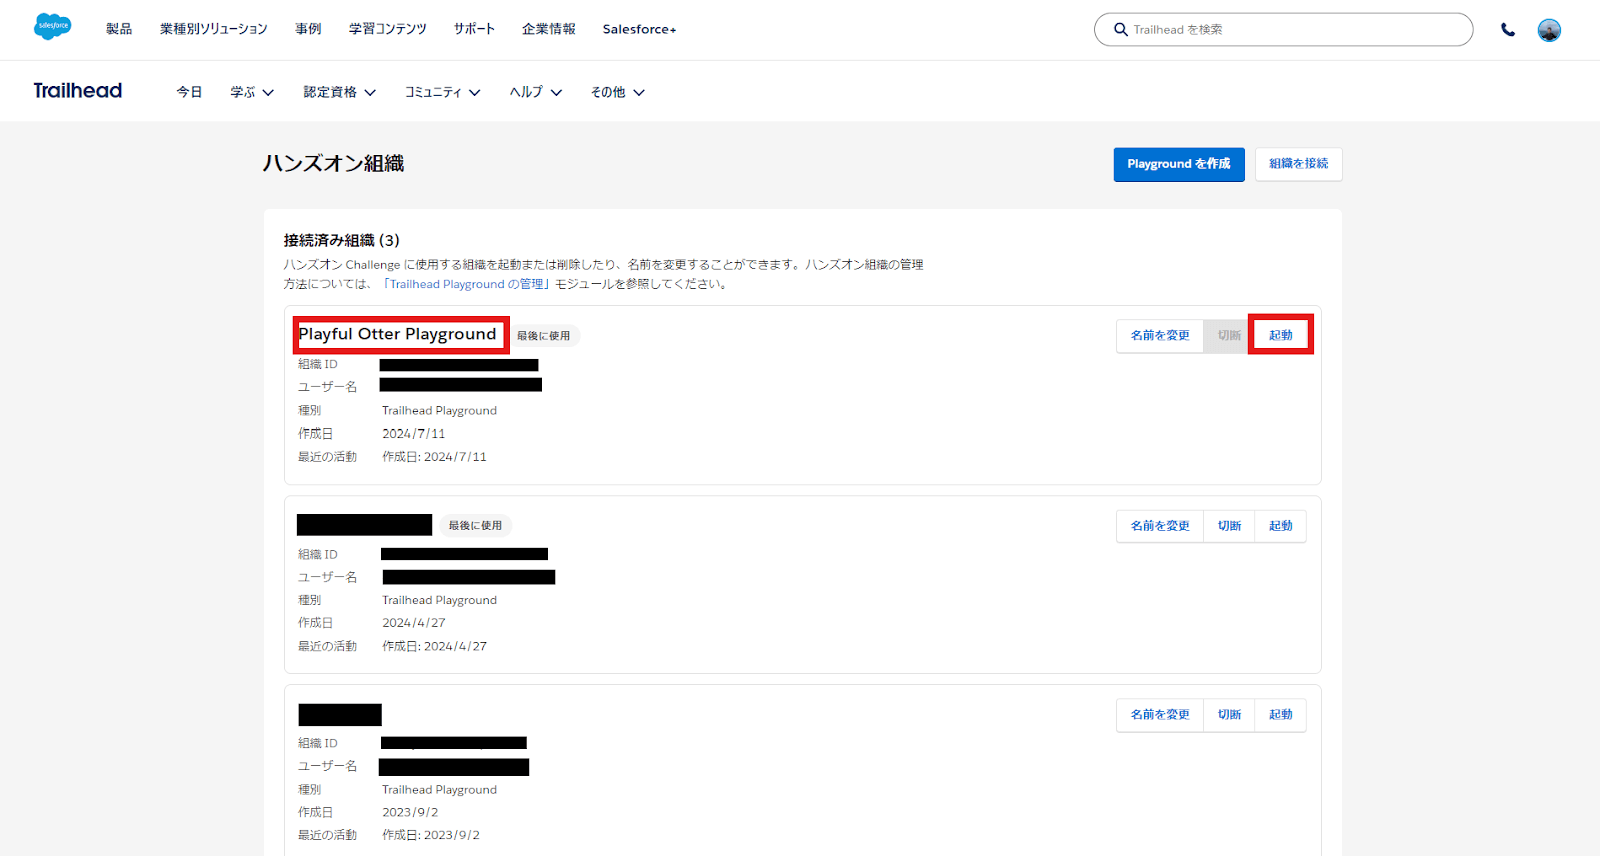Viewport: 1600px width, 856px height.
Task: Expand the ヘルプ menu
Action: tap(536, 92)
